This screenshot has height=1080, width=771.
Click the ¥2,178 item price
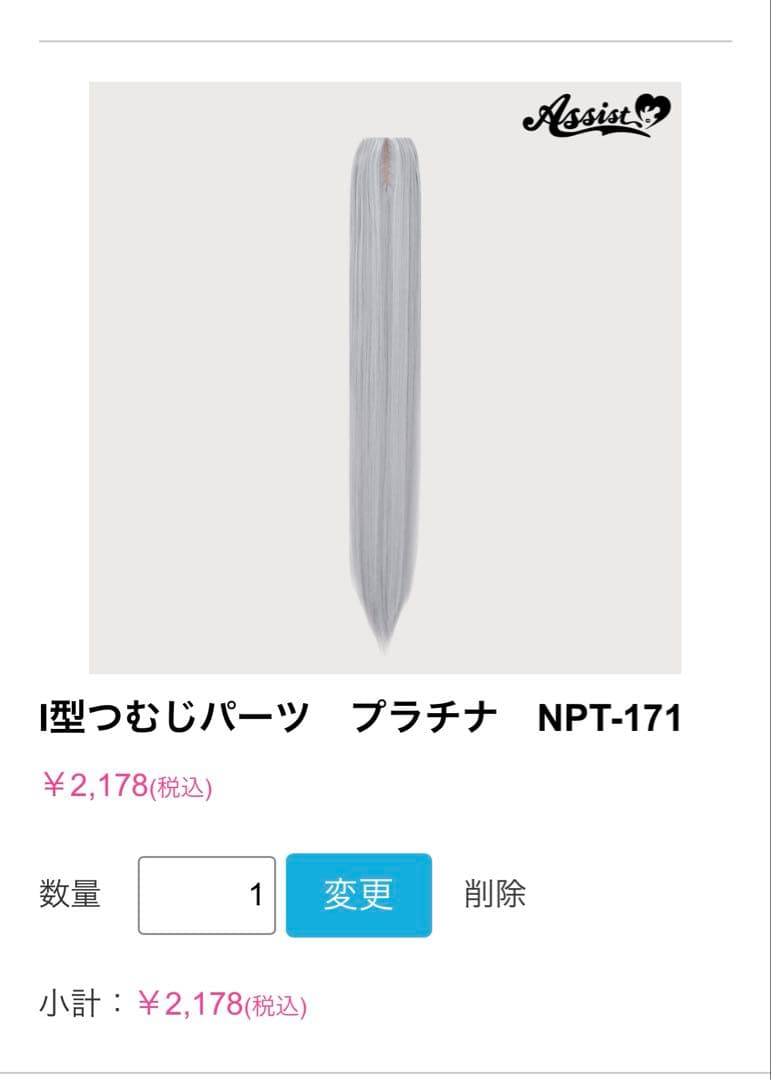click(94, 785)
